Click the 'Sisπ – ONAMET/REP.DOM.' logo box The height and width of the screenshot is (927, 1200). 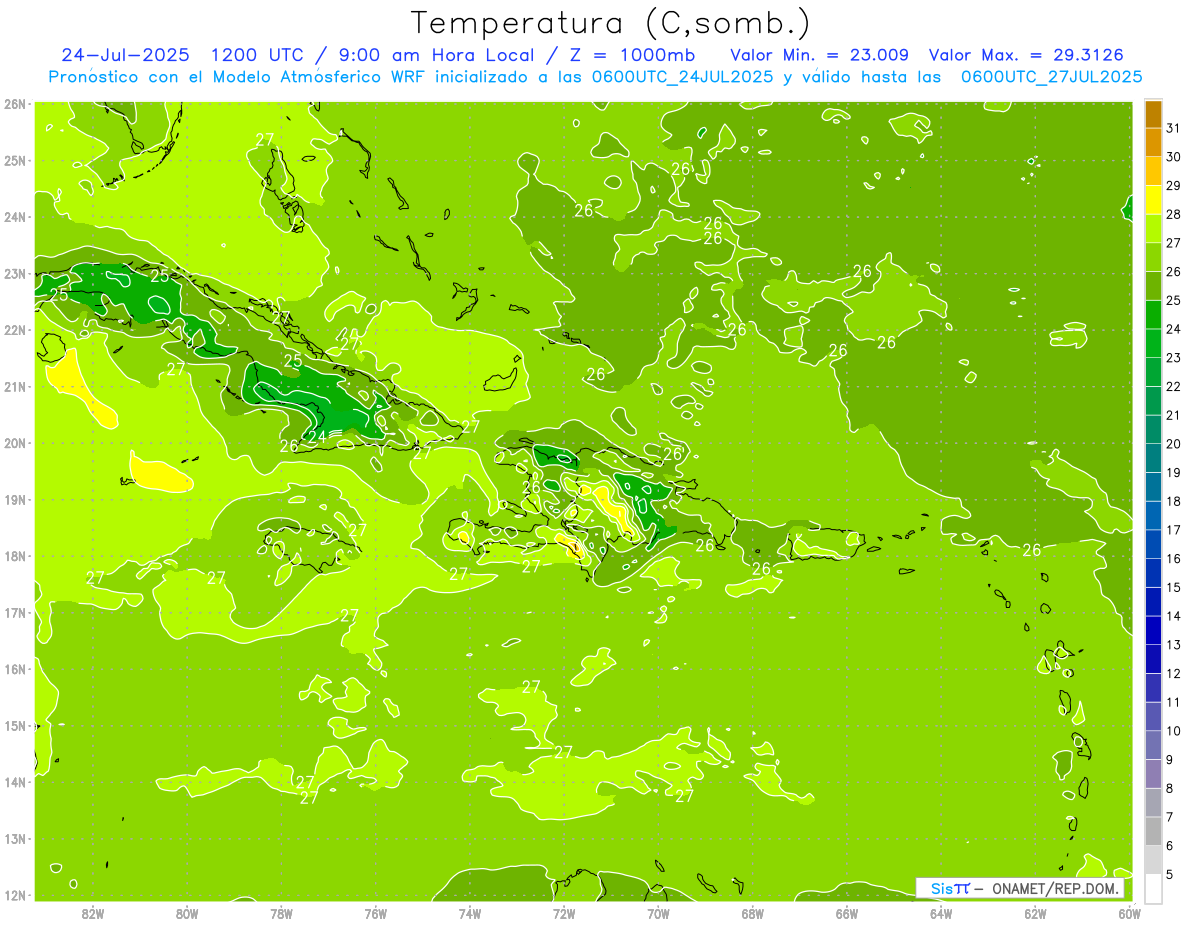click(x=1019, y=888)
